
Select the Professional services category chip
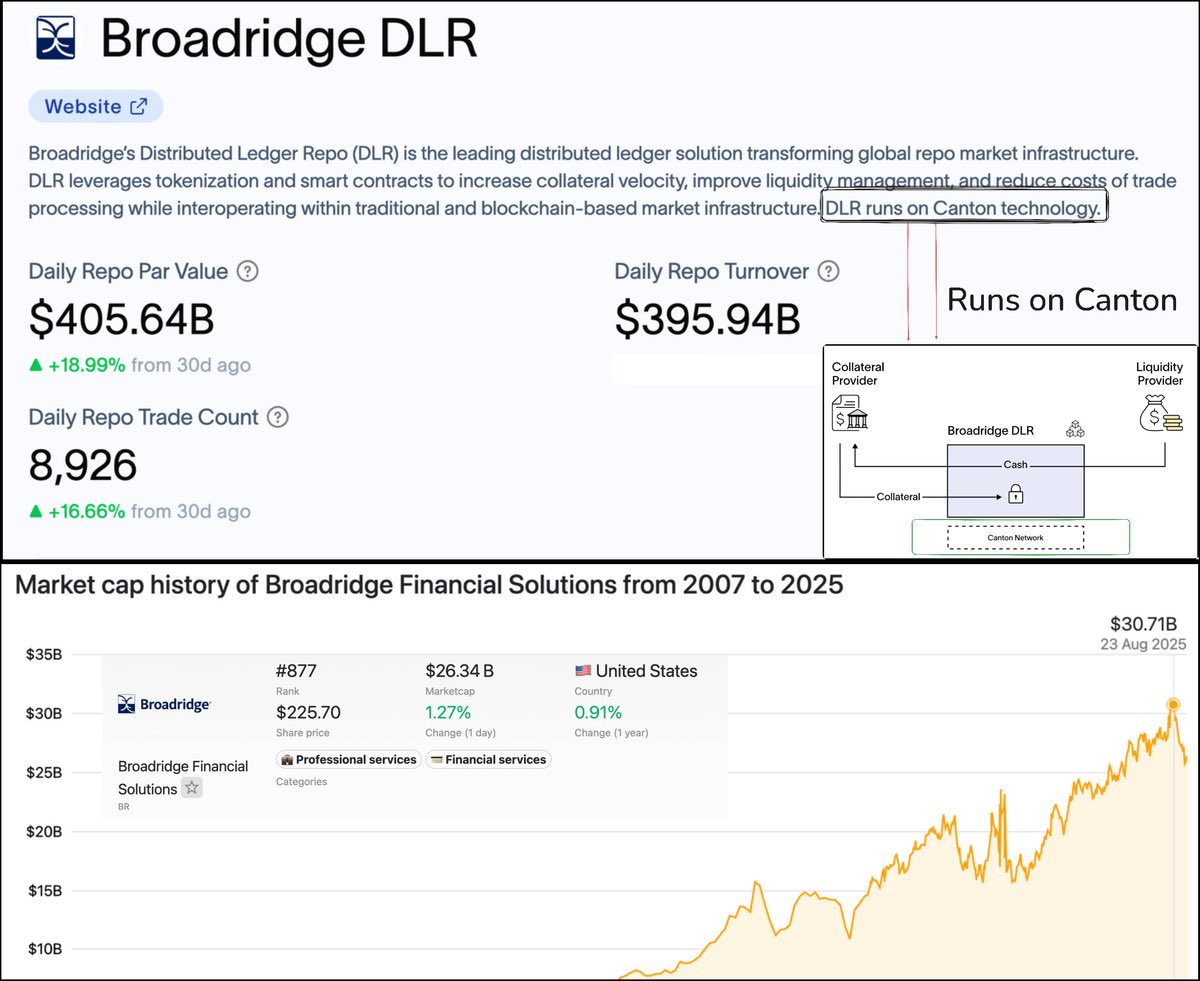coord(348,759)
